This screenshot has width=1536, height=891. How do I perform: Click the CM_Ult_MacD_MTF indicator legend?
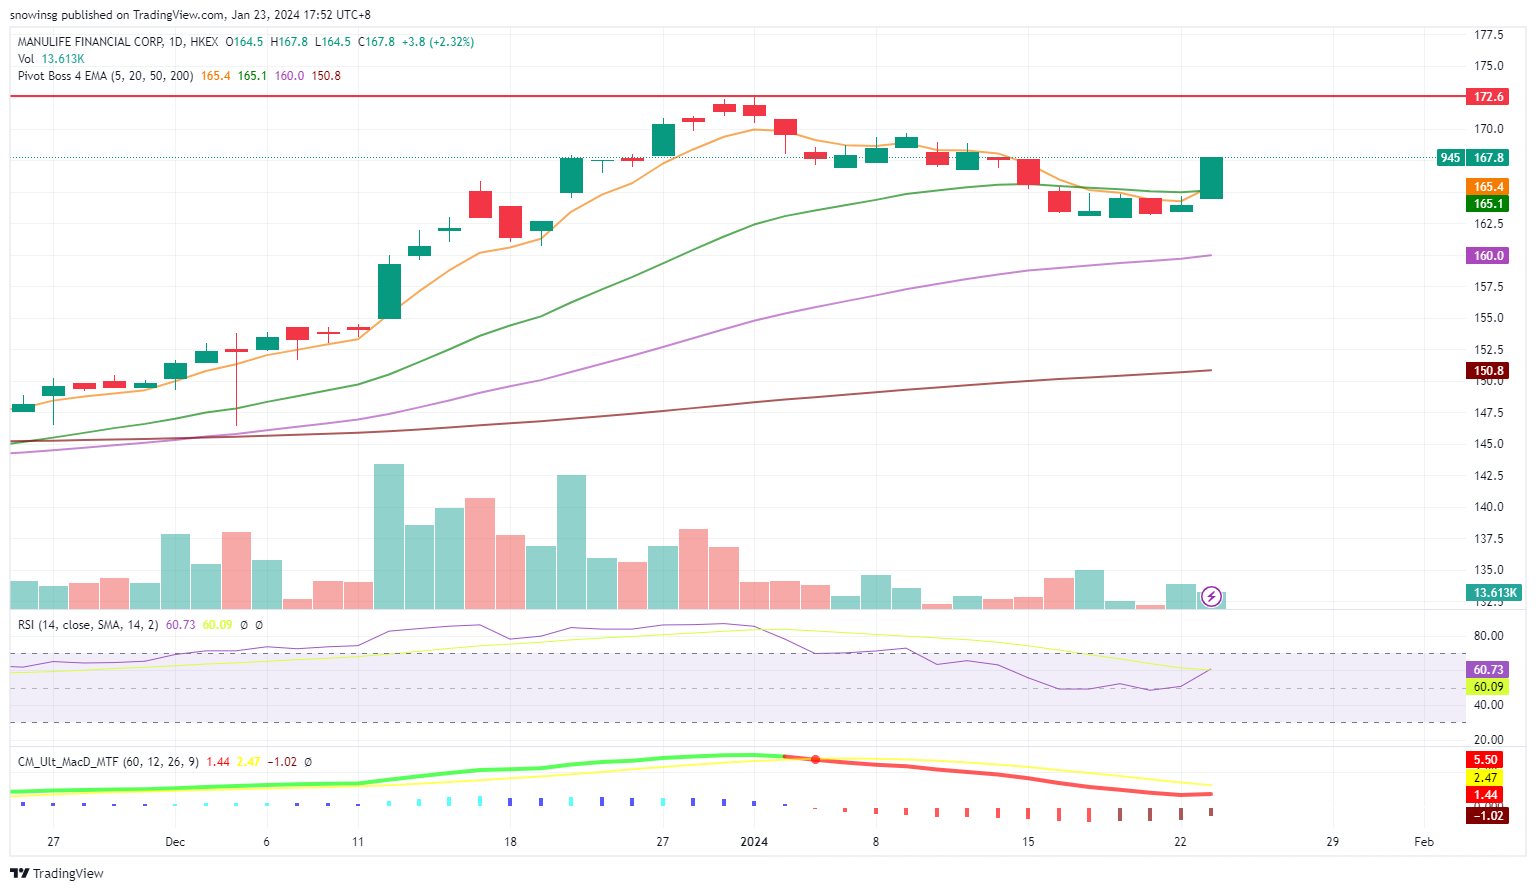[109, 762]
